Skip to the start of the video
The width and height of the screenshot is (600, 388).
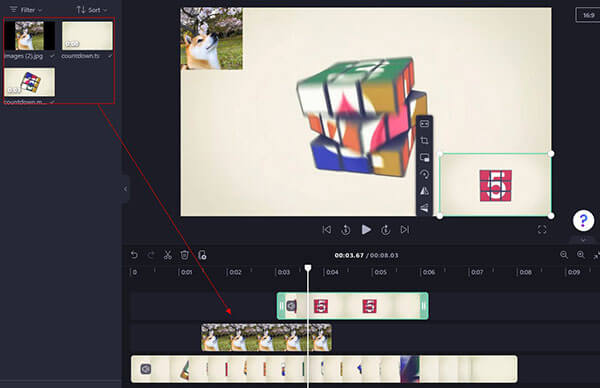[x=326, y=230]
